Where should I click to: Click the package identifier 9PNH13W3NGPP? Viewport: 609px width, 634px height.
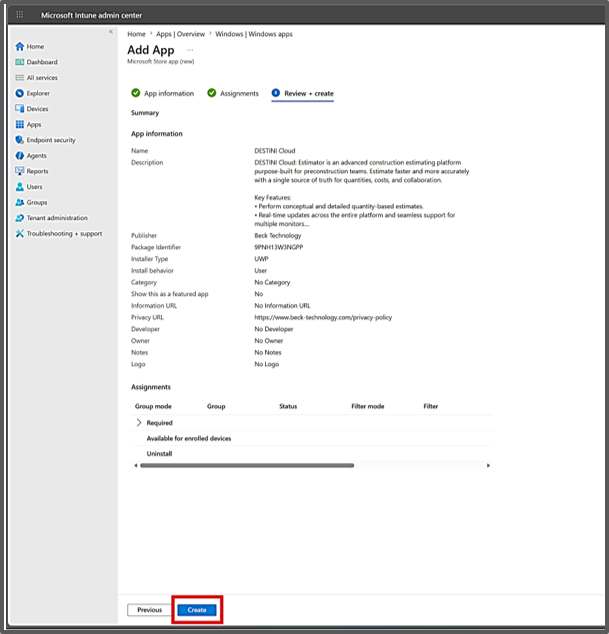[x=279, y=247]
